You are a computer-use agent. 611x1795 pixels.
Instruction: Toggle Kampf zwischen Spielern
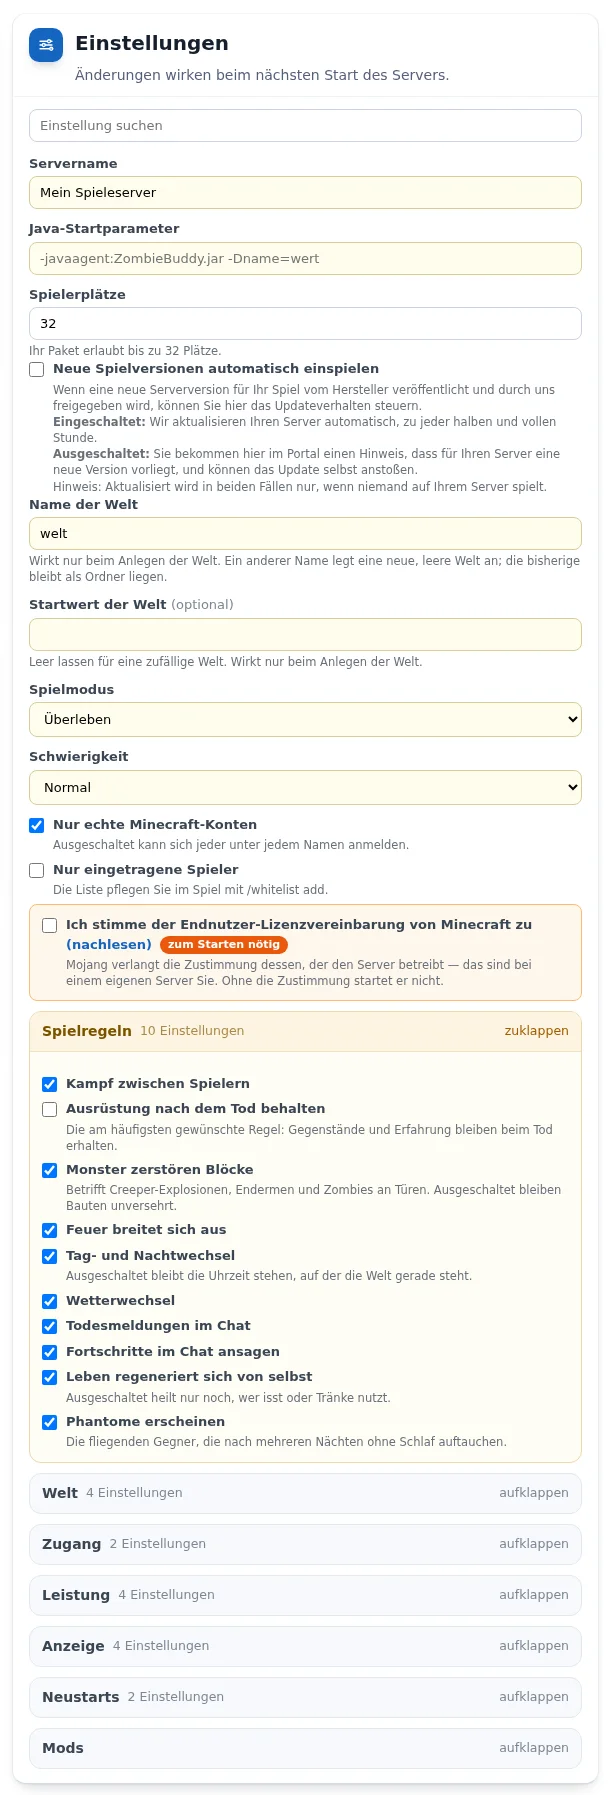pos(50,1084)
